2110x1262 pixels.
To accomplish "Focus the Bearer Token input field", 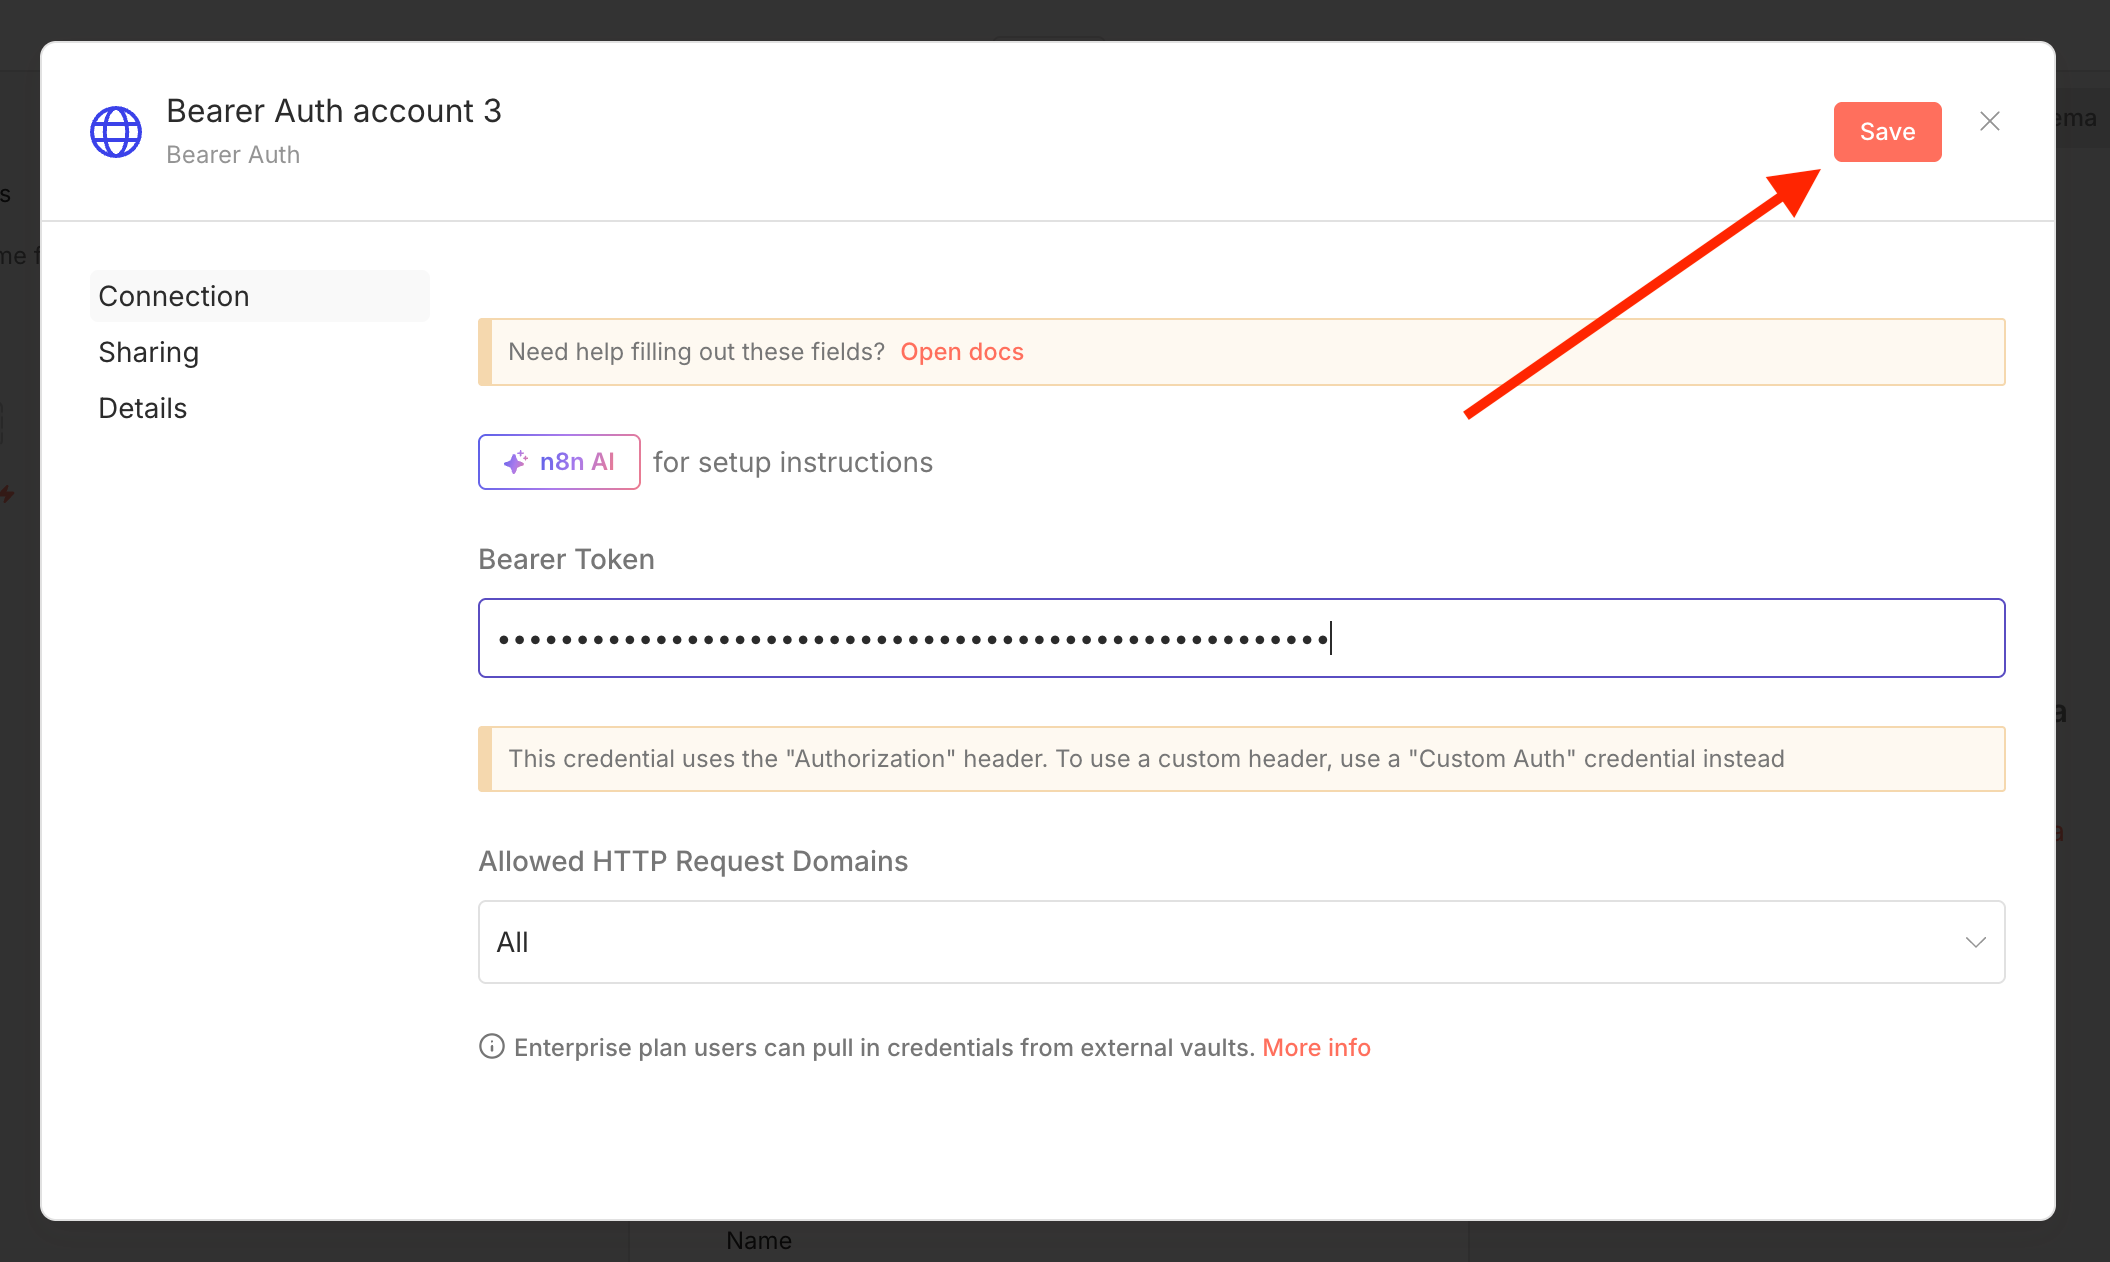I will pos(1240,638).
